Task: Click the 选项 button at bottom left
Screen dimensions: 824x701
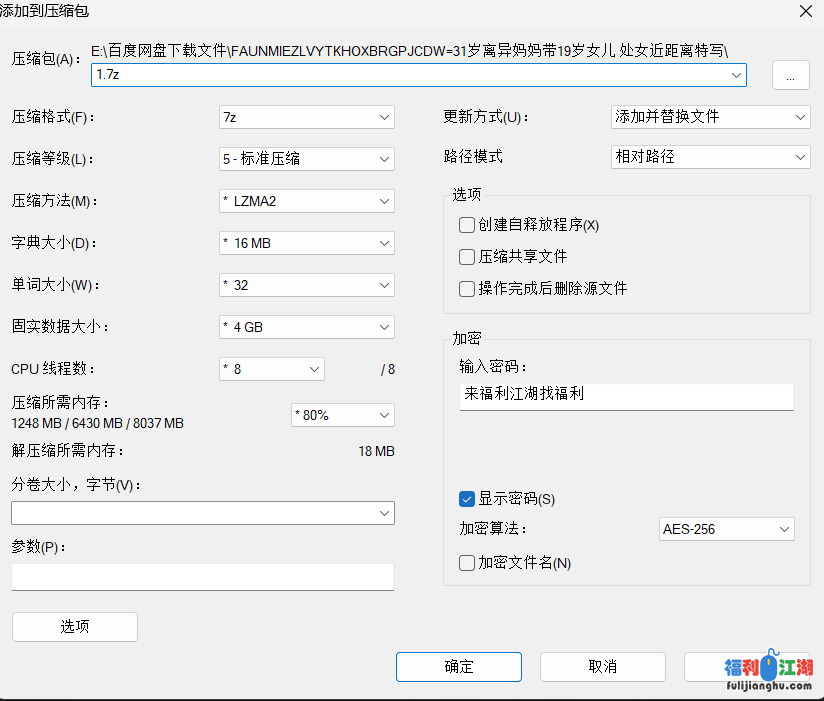Action: click(75, 627)
